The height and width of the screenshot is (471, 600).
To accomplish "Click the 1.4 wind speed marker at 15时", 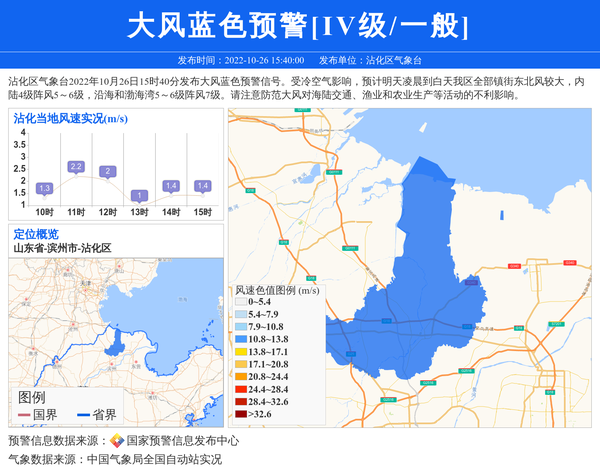I will pos(203,186).
